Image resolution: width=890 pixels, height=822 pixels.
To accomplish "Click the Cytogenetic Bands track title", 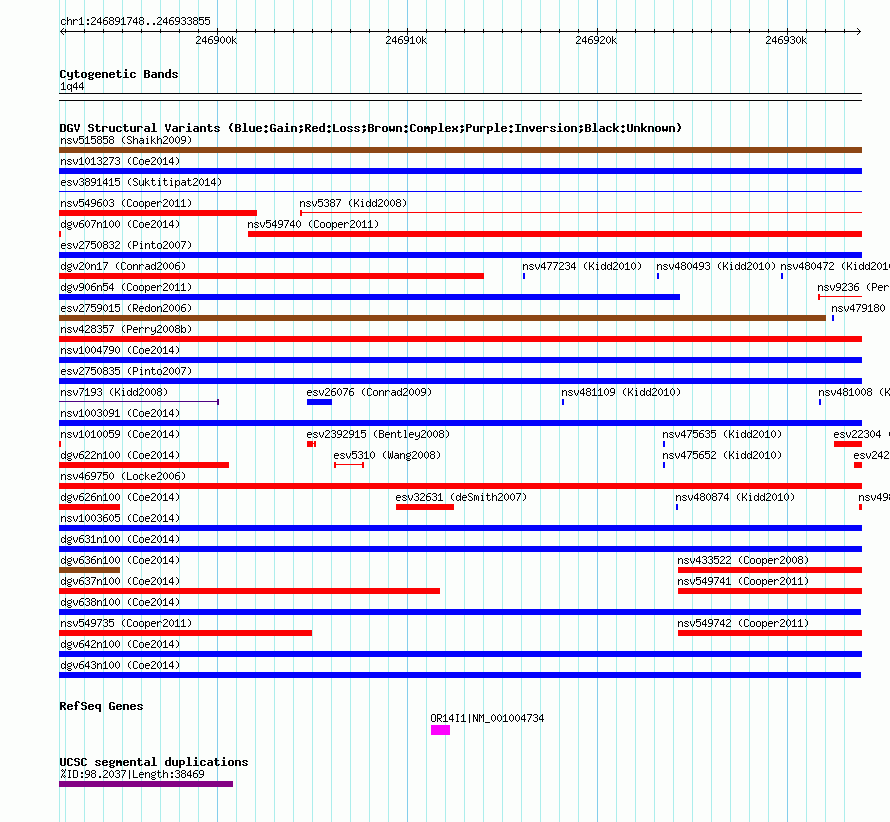I will [119, 74].
